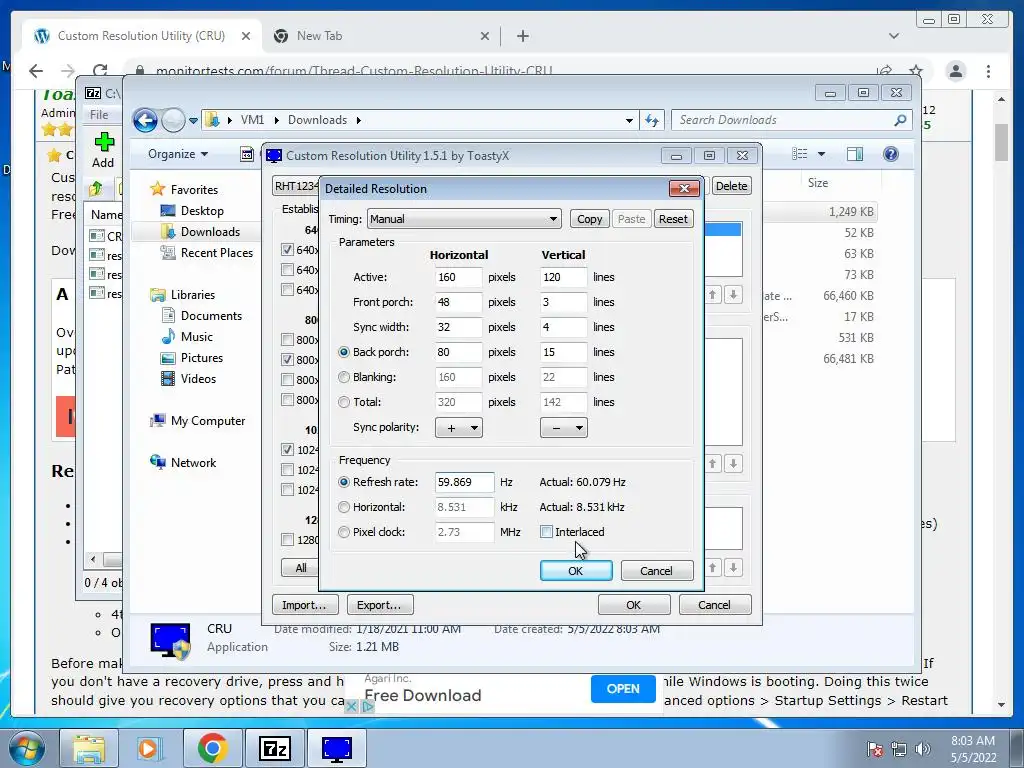This screenshot has width=1024, height=768.
Task: Confirm Detailed Resolution with OK
Action: [575, 571]
